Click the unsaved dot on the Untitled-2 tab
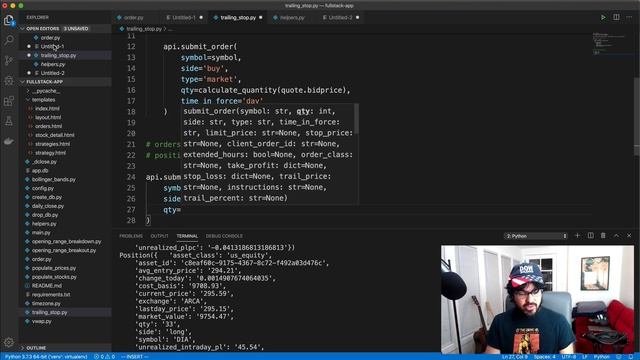Screen dimensions: 640x360 click(x=358, y=18)
